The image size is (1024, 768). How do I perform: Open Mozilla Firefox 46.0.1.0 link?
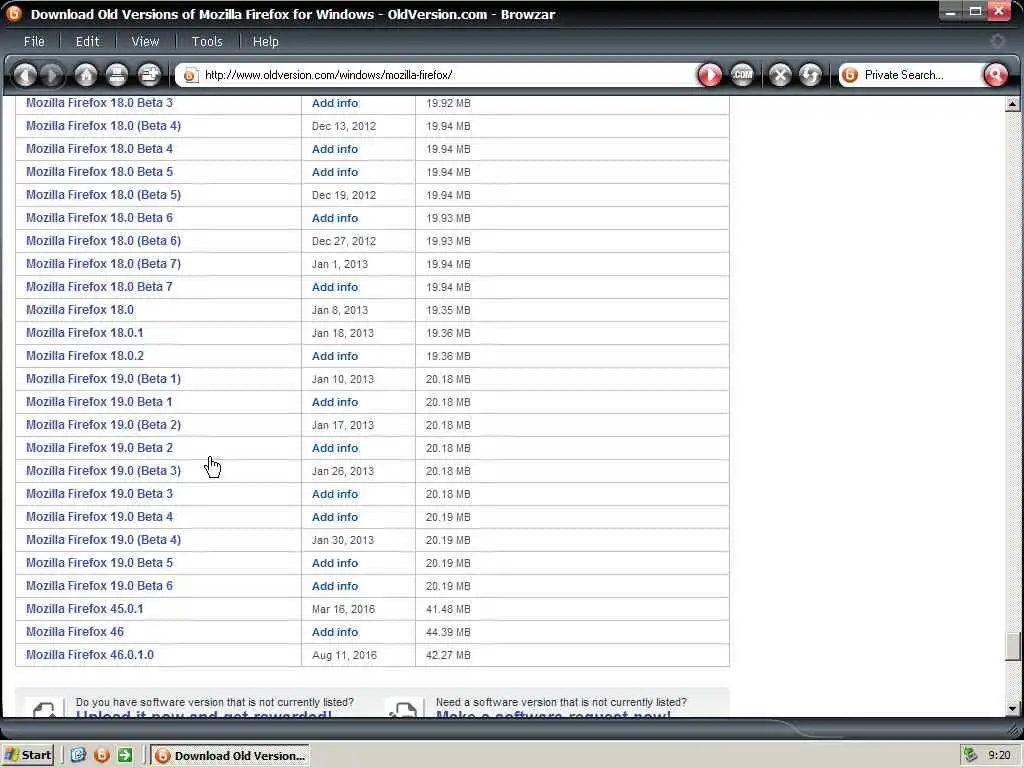[89, 654]
